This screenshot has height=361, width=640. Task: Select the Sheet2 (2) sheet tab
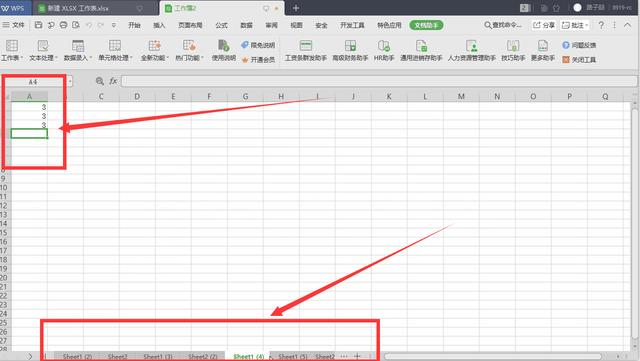202,357
